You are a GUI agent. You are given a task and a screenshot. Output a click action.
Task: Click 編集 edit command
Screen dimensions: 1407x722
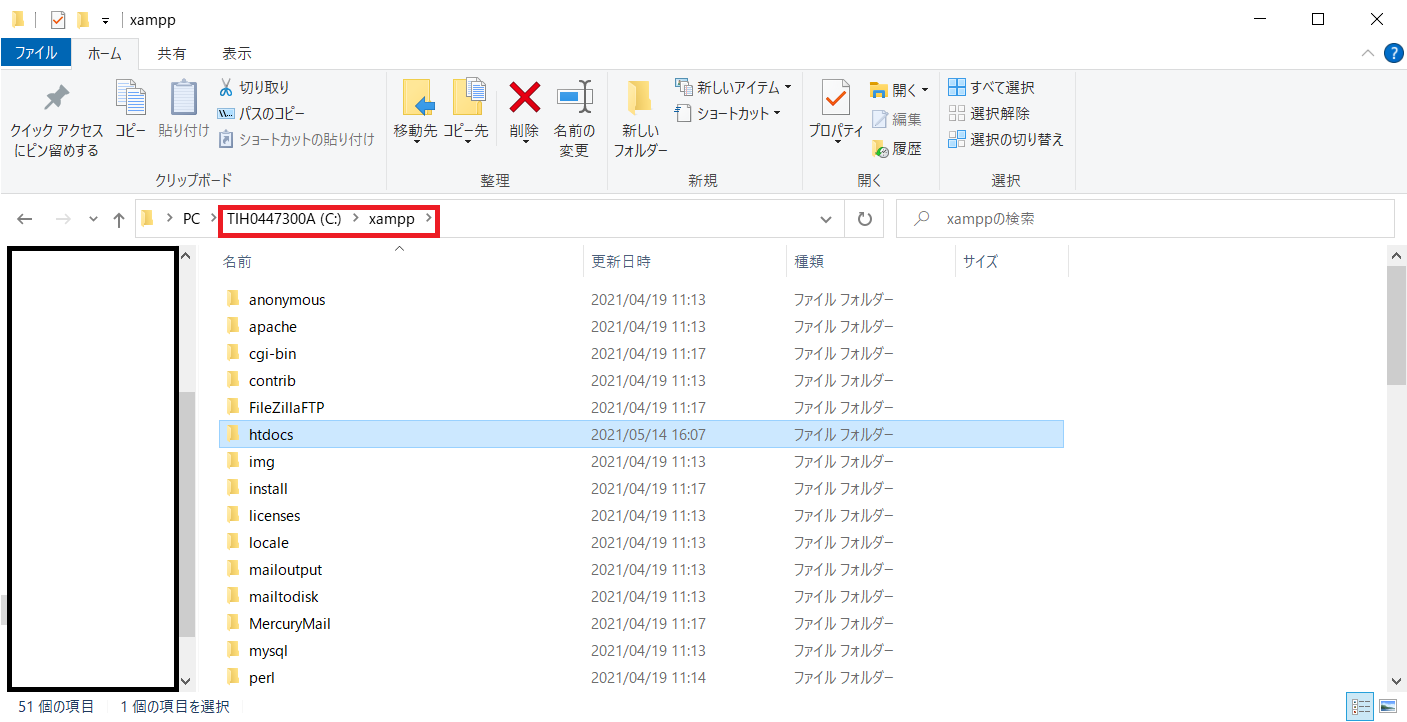coord(896,119)
